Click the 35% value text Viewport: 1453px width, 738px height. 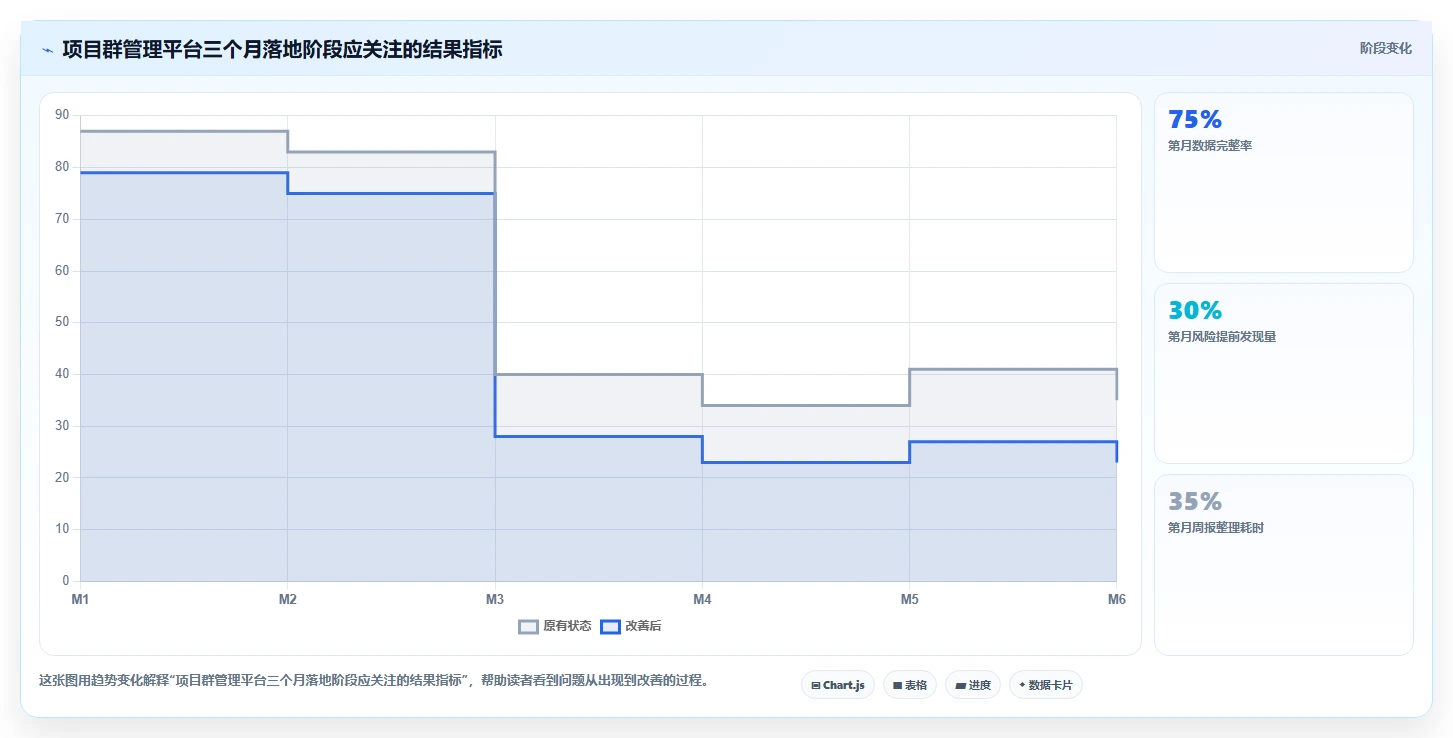pyautogui.click(x=1195, y=502)
